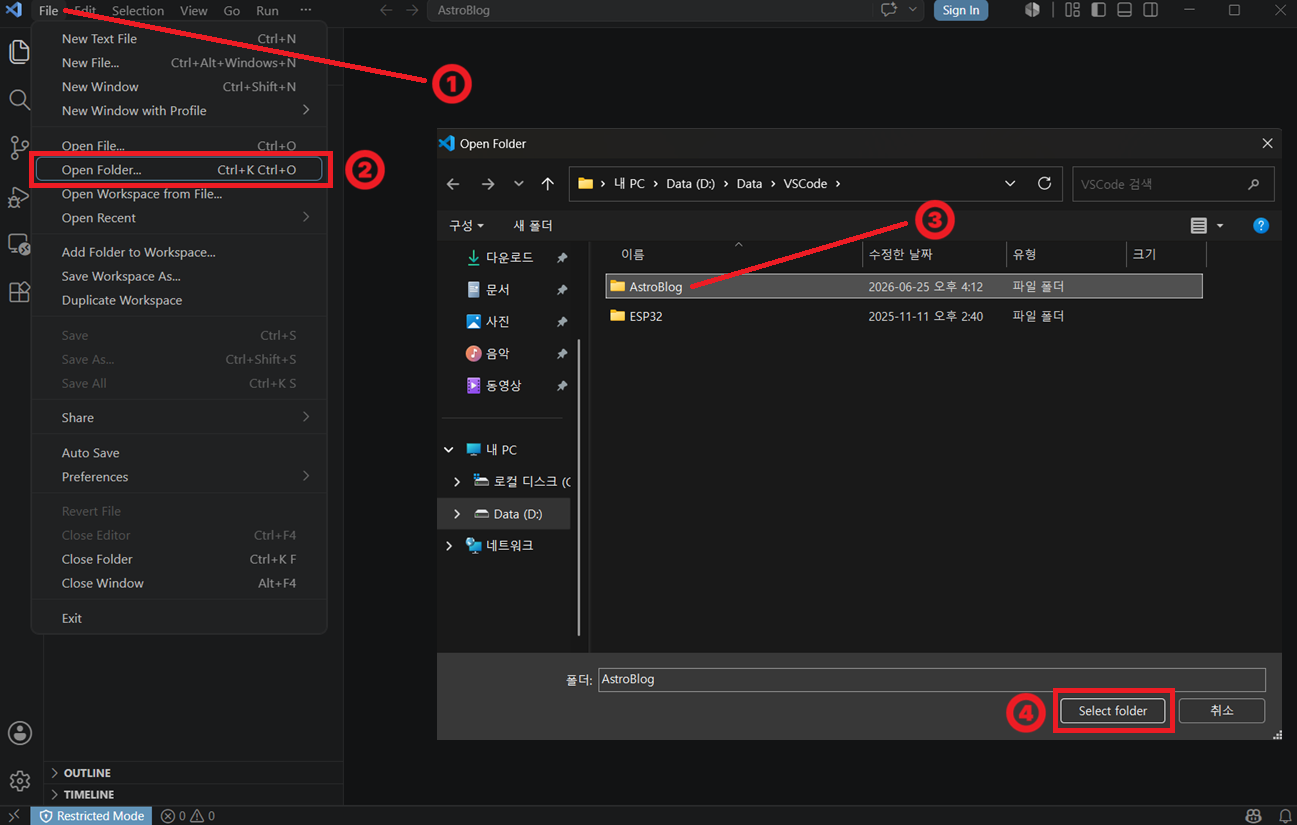This screenshot has width=1297, height=825.
Task: Click the 취소 cancel button
Action: click(x=1222, y=711)
